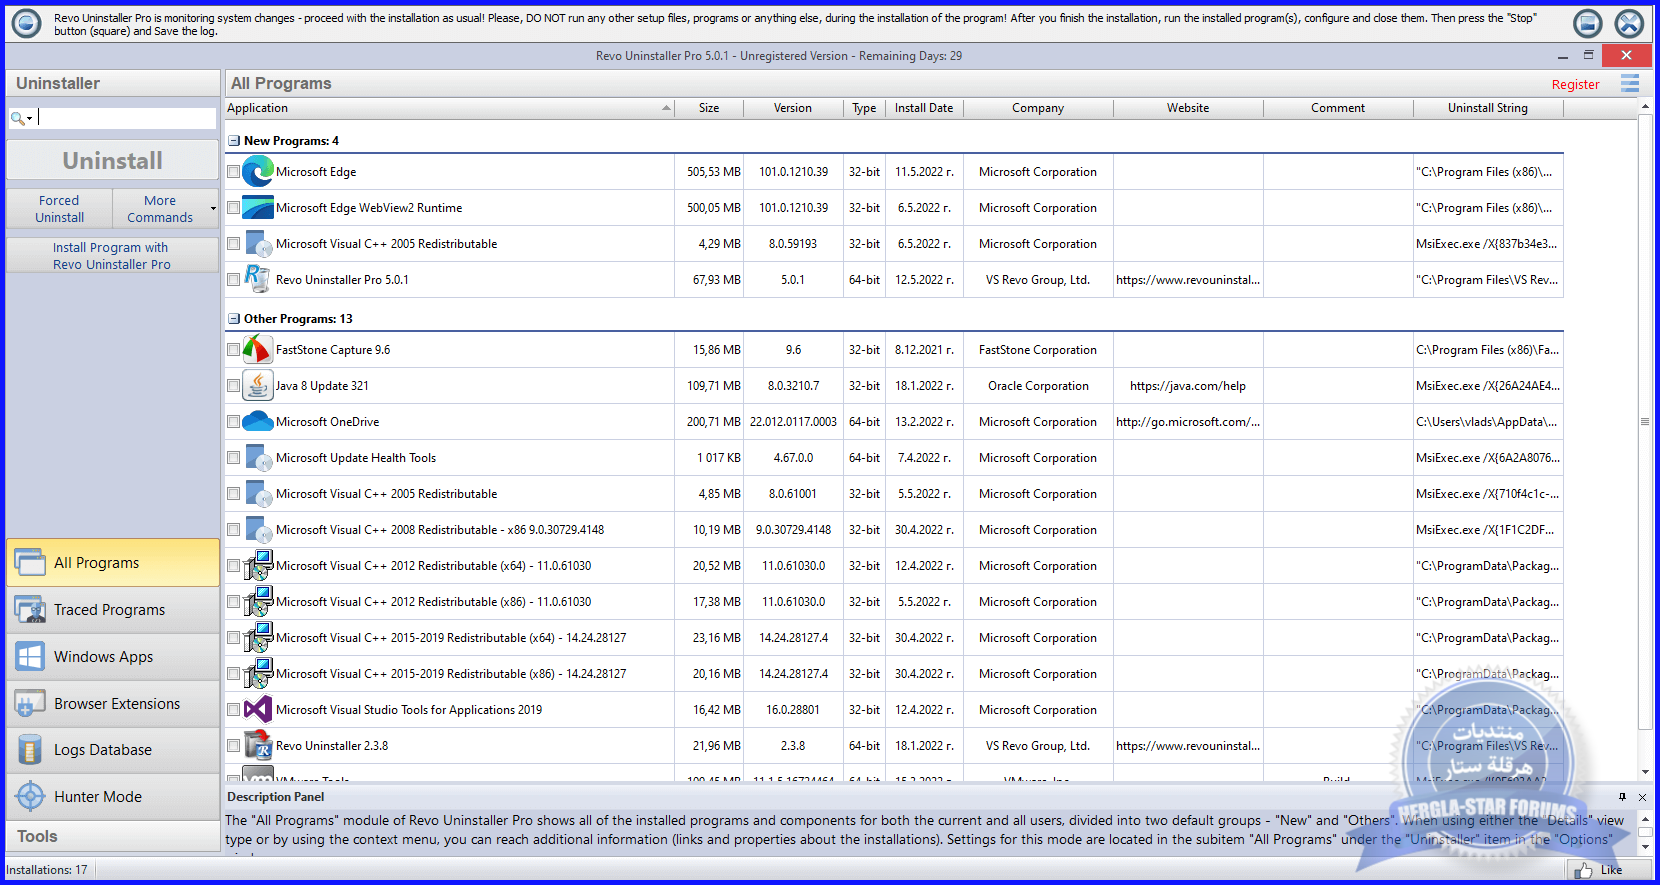
Task: Click the Microsoft Edge program icon
Action: coord(258,172)
